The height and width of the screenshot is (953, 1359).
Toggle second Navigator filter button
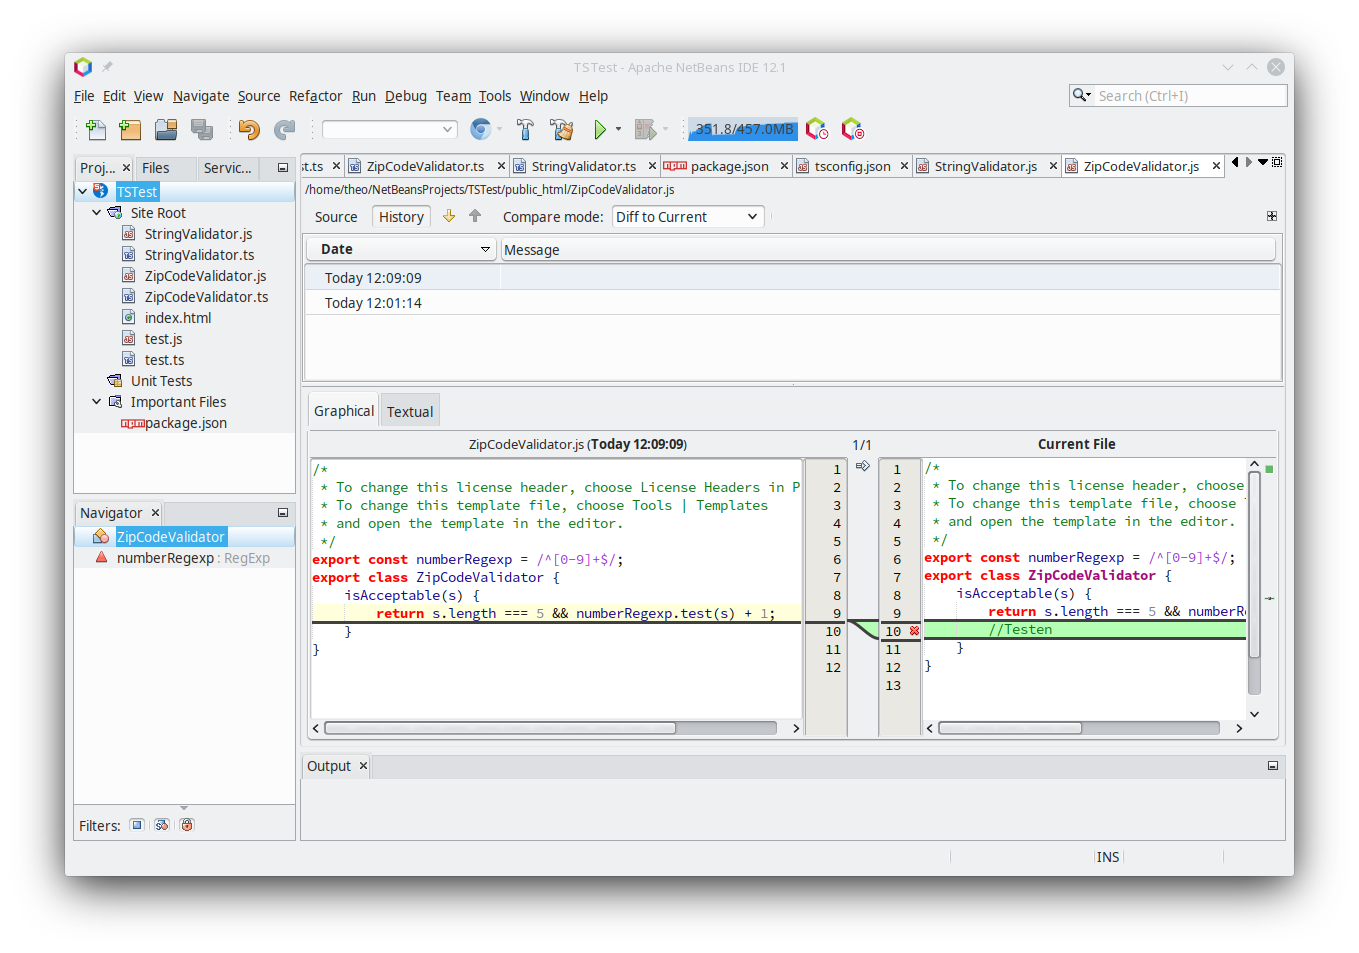(162, 825)
